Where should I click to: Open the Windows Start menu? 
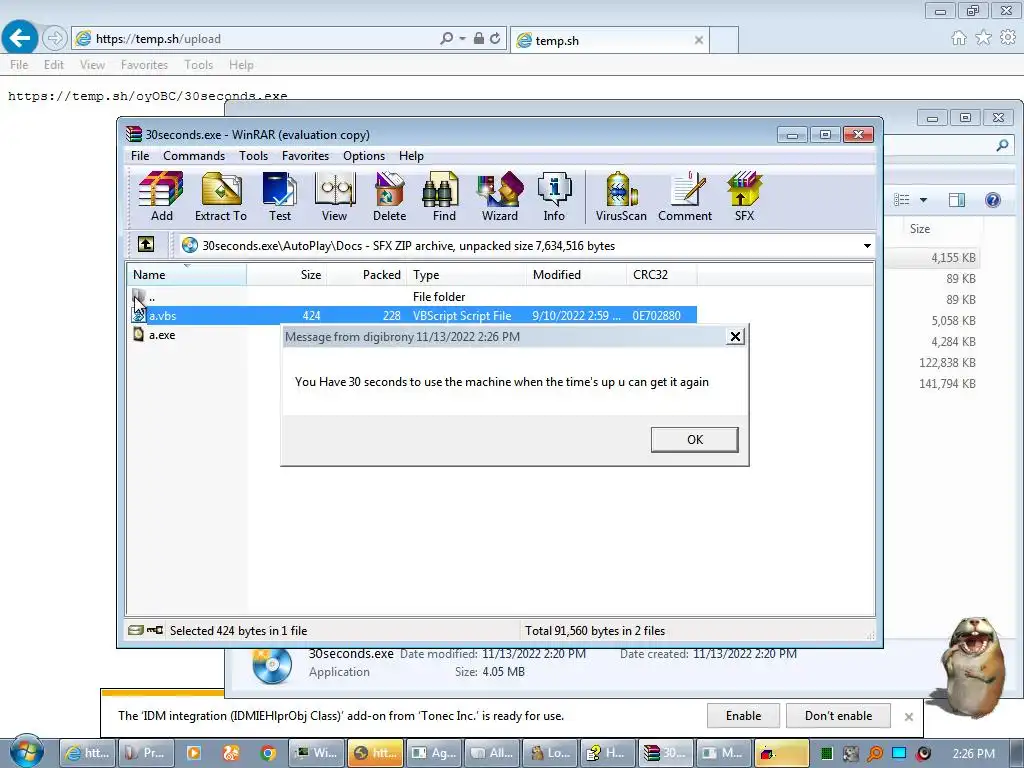[26, 752]
